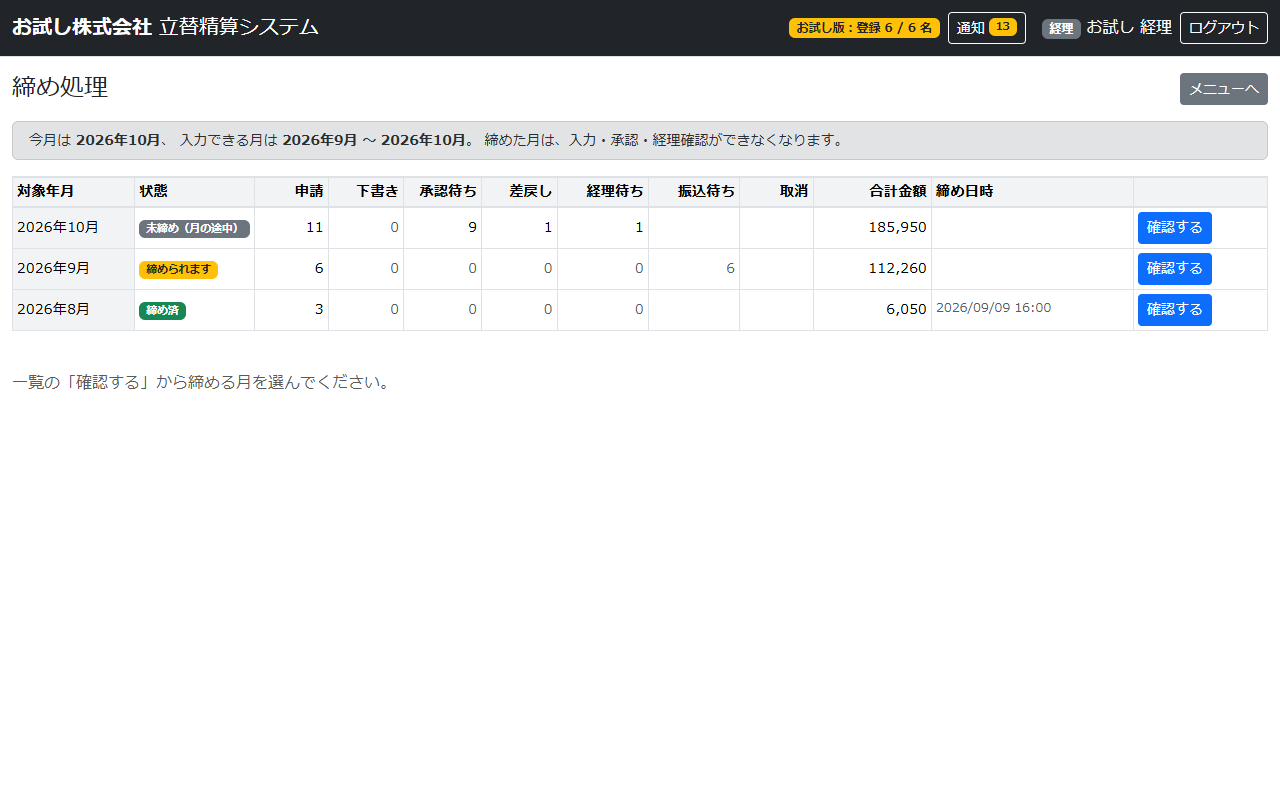1280x800 pixels.
Task: Select the 締め済 status badge
Action: (162, 310)
